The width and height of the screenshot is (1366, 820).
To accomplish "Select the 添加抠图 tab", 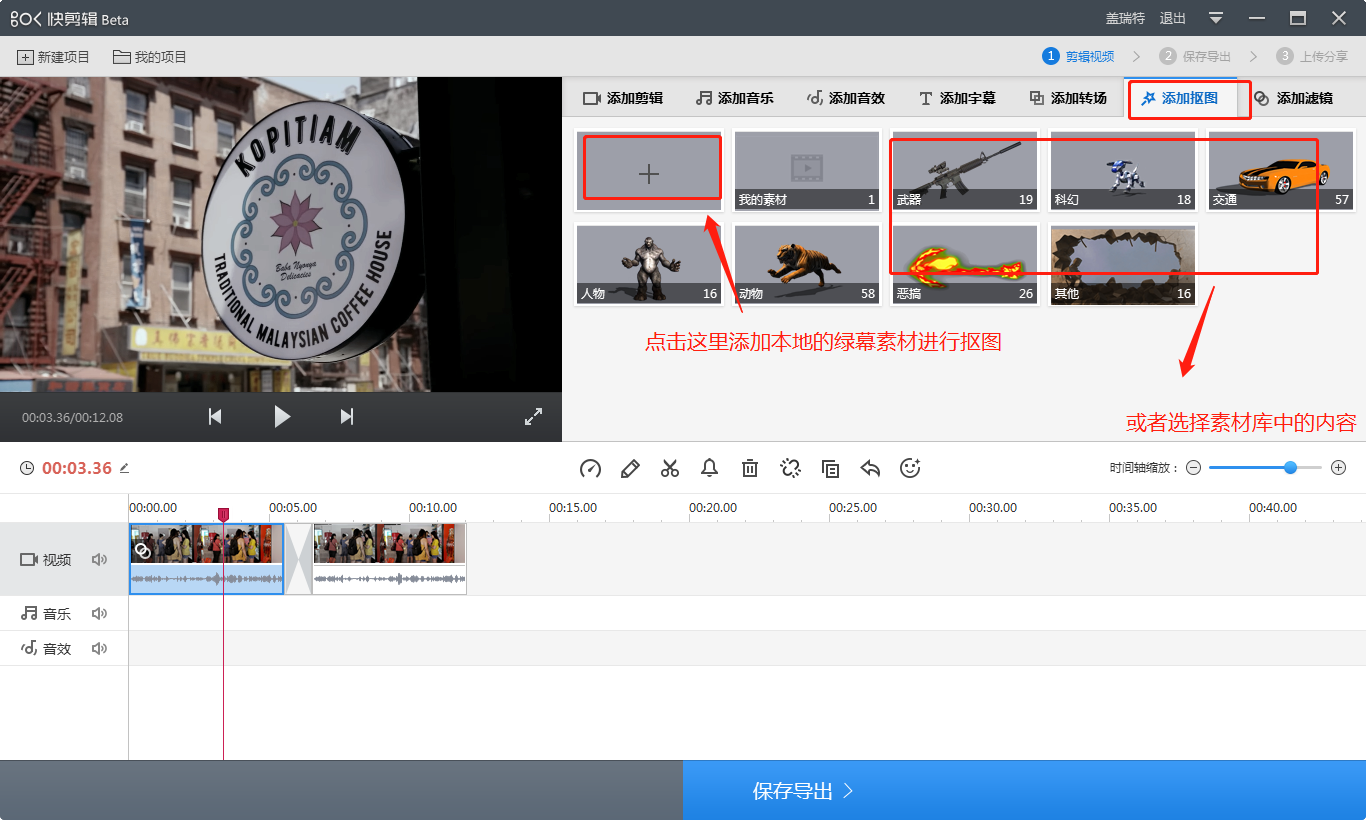I will 1180,98.
